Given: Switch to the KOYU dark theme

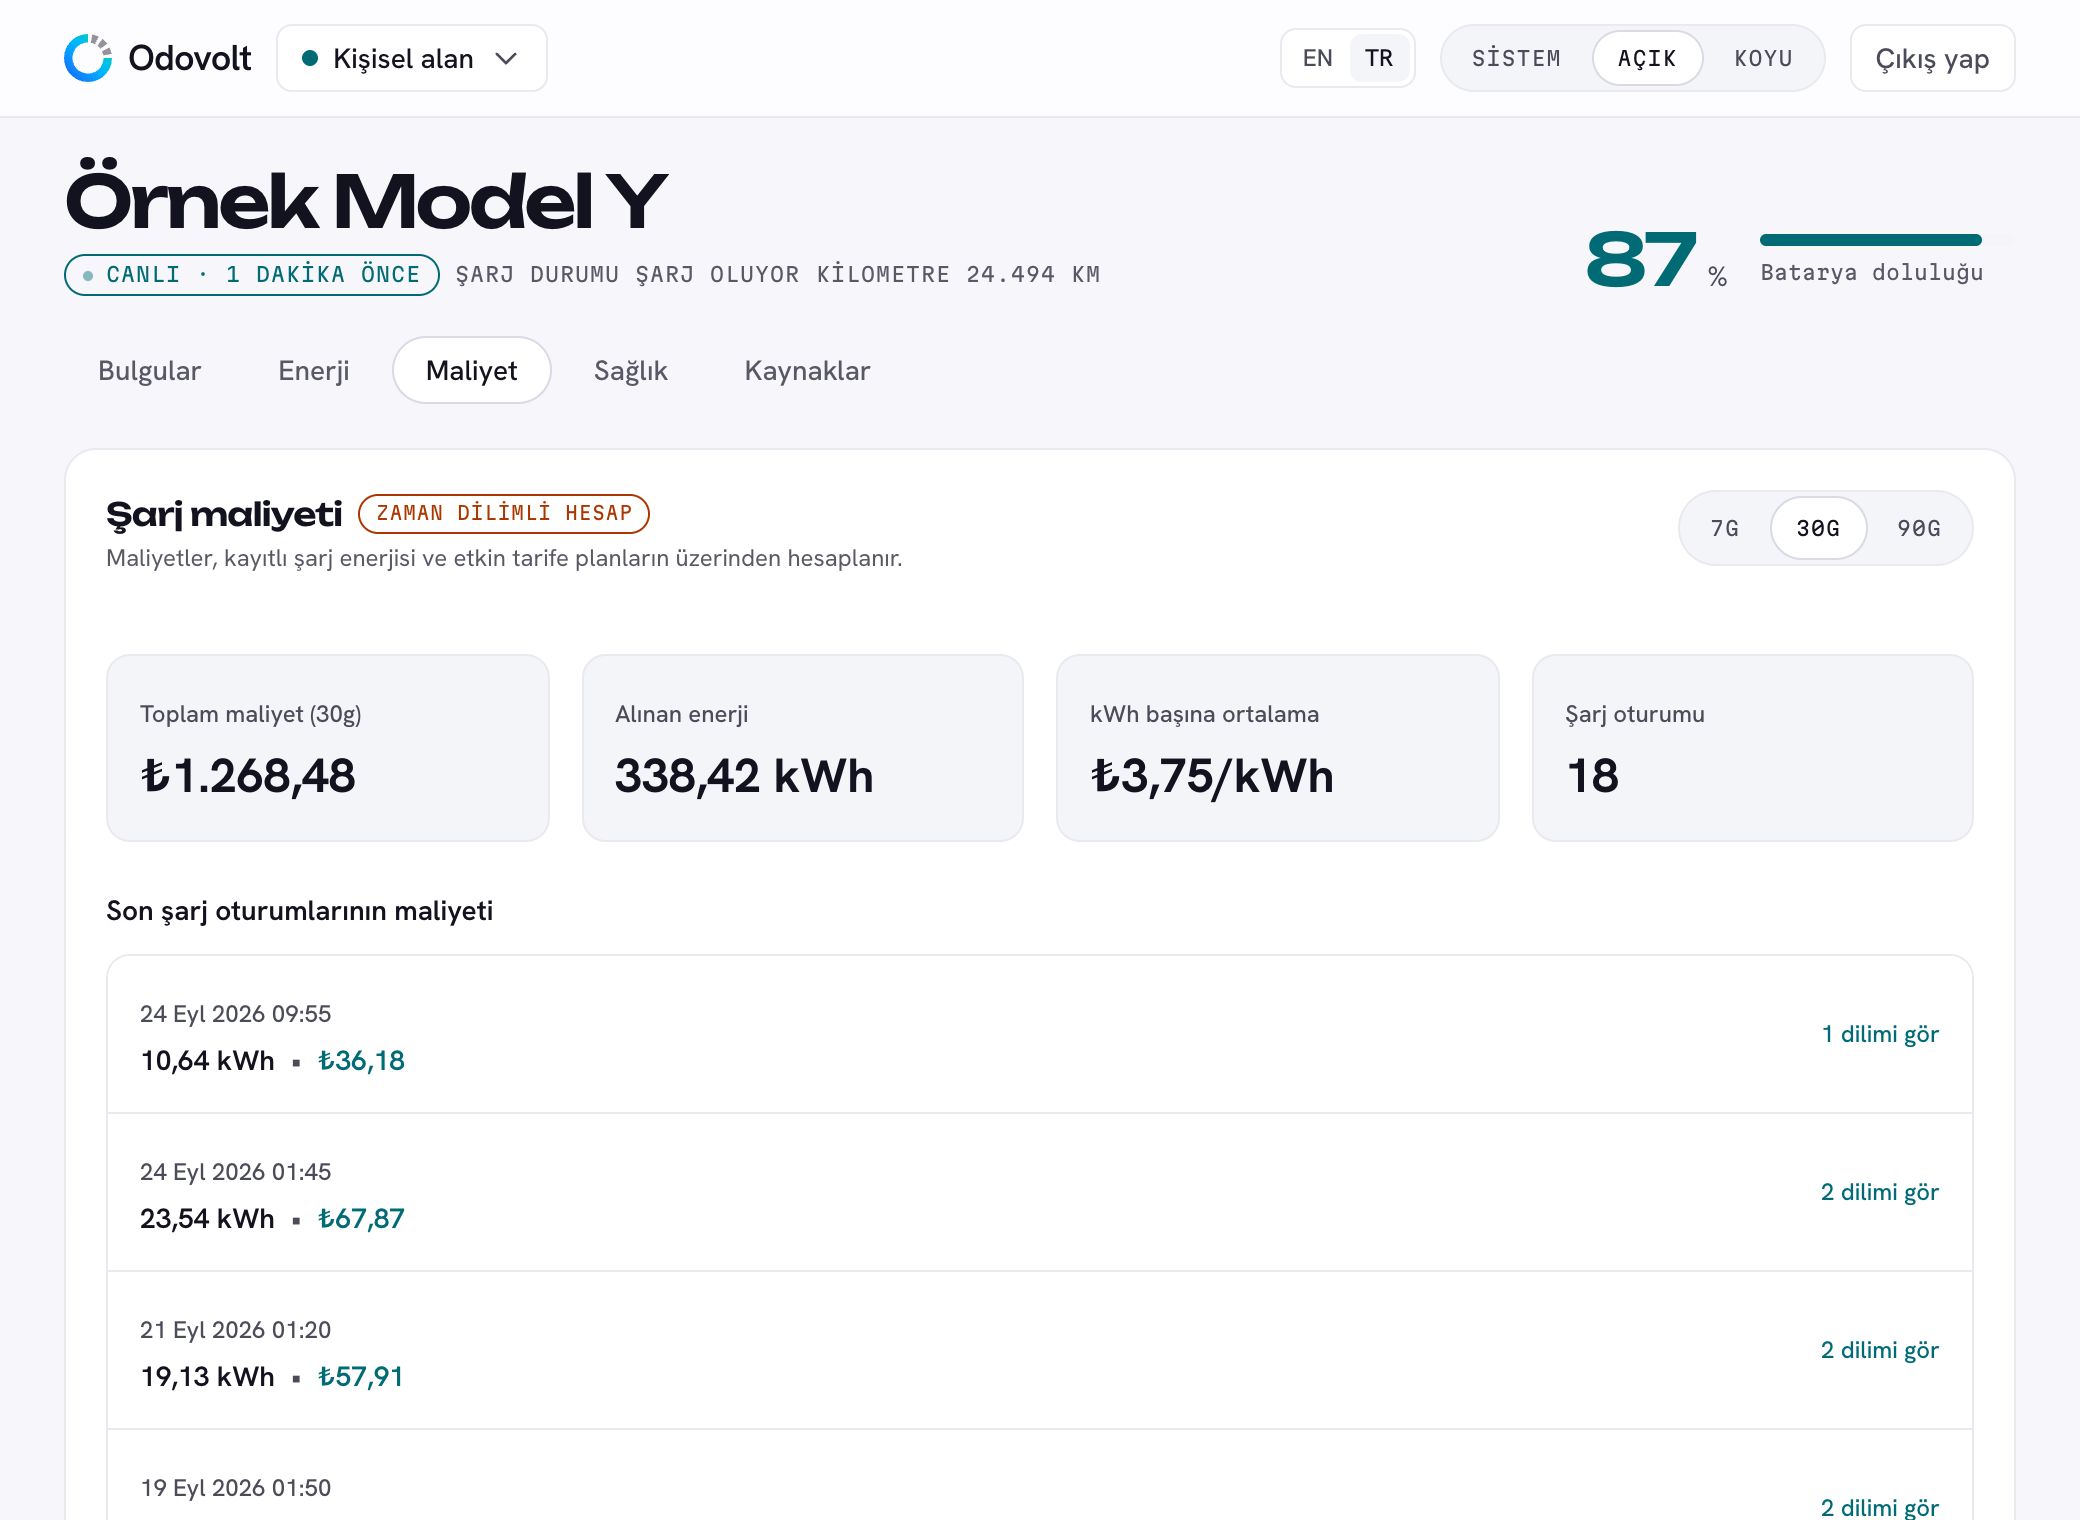Looking at the screenshot, I should [x=1763, y=58].
